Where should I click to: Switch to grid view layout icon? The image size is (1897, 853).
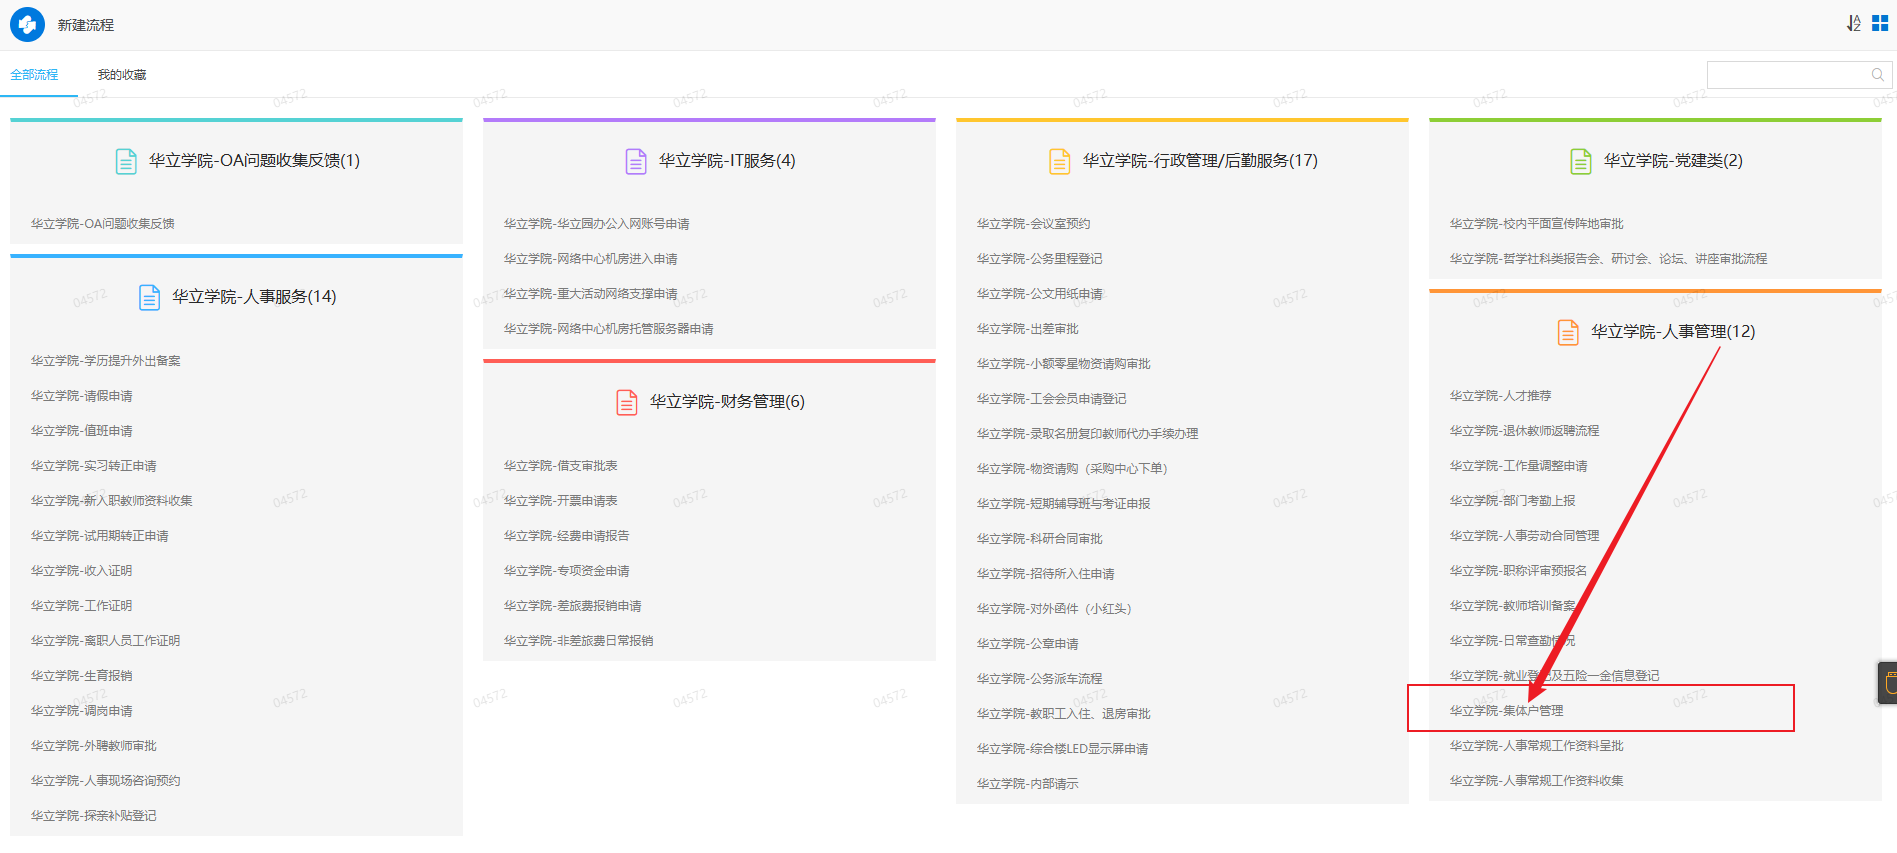pos(1880,23)
